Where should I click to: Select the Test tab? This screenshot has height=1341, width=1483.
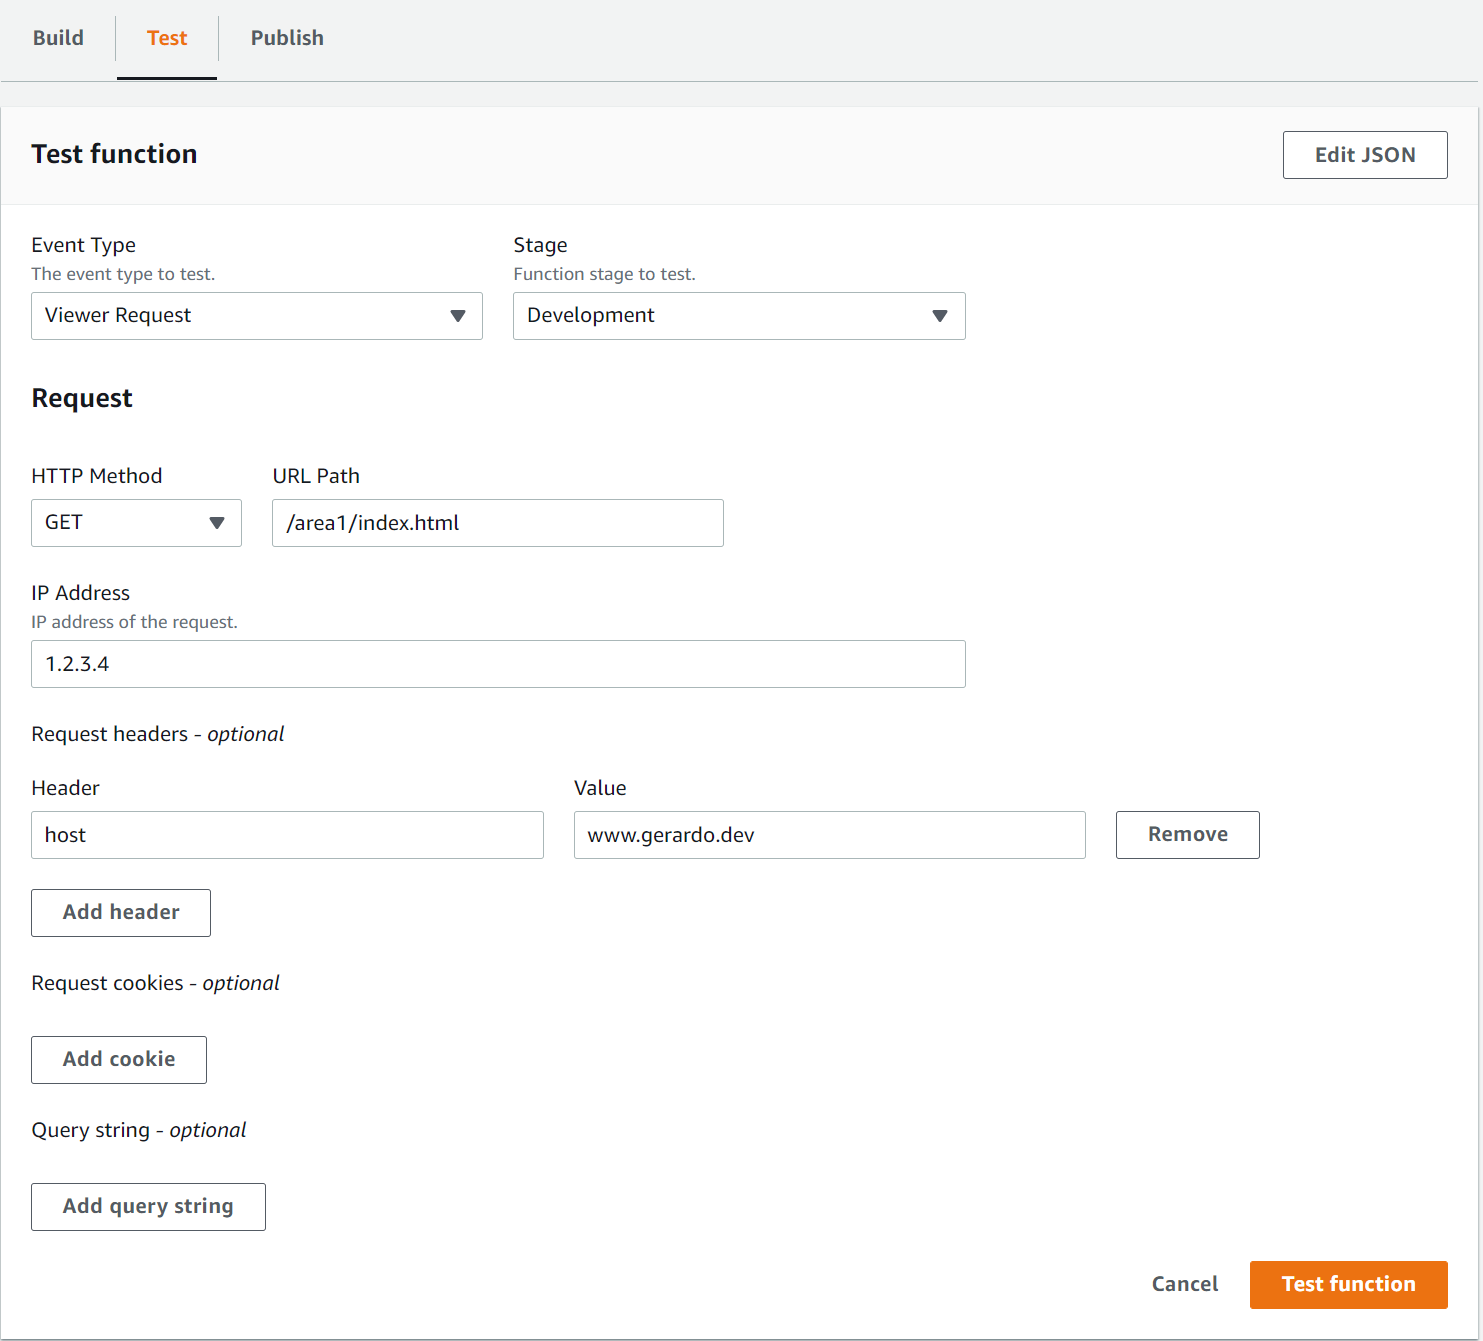pyautogui.click(x=167, y=38)
